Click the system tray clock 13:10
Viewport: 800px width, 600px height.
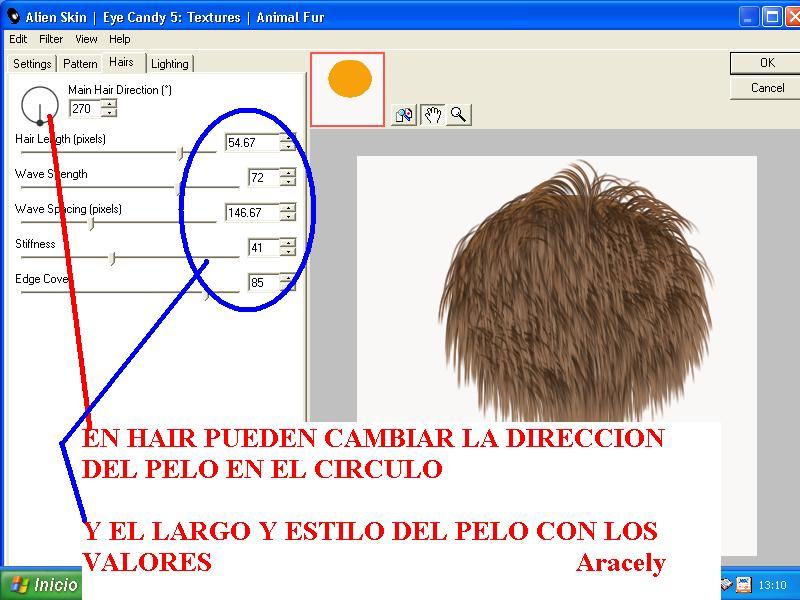(772, 585)
